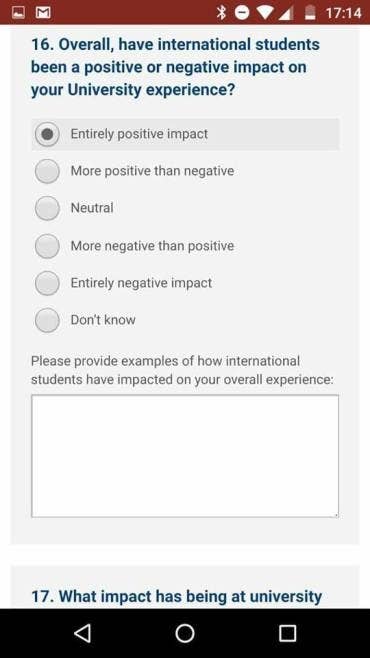Screen dimensions: 370x658
Task: Tap the Gmail notification icon
Action: [x=43, y=13]
